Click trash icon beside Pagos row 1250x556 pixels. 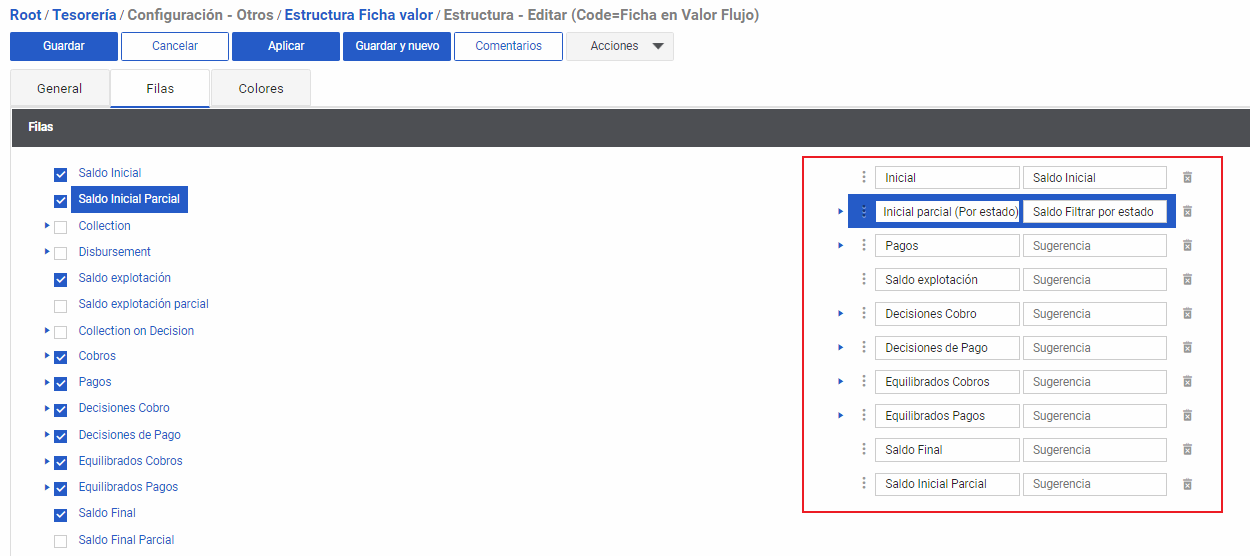tap(1187, 246)
